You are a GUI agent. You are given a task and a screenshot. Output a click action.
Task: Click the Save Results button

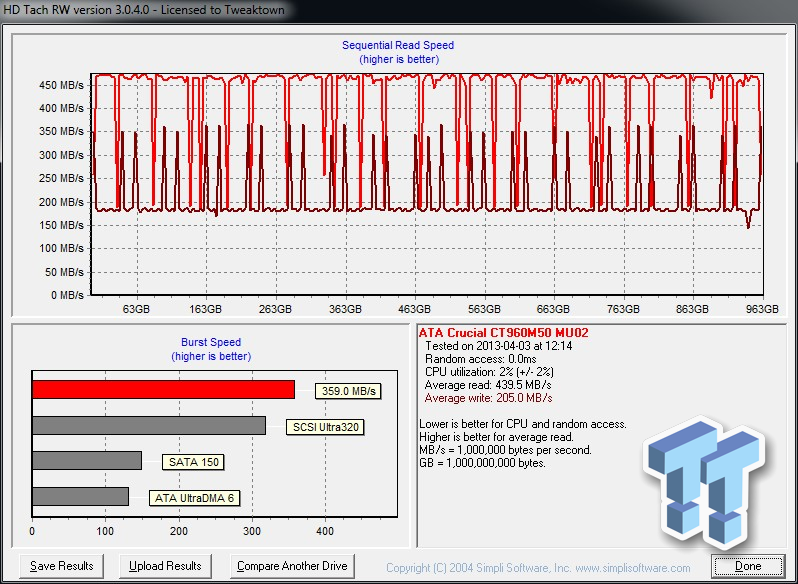coord(62,566)
